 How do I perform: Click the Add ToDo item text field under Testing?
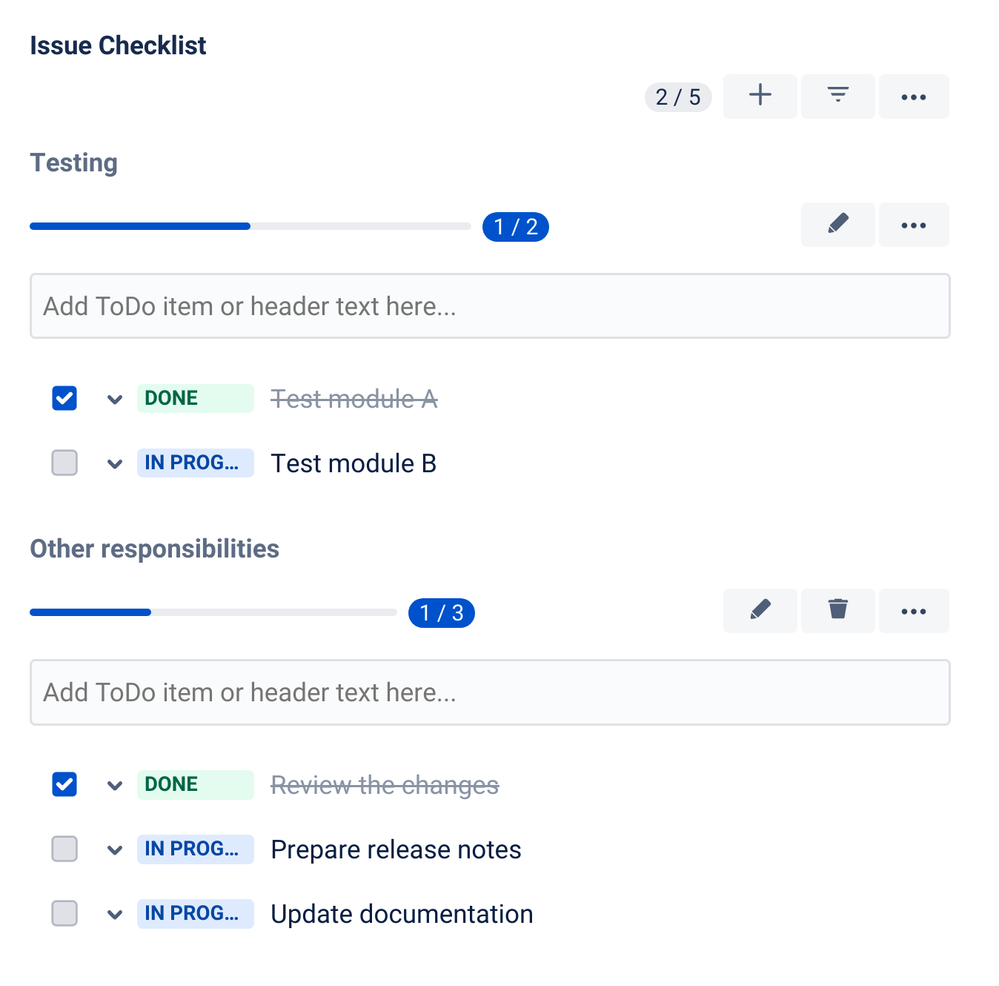click(x=490, y=305)
